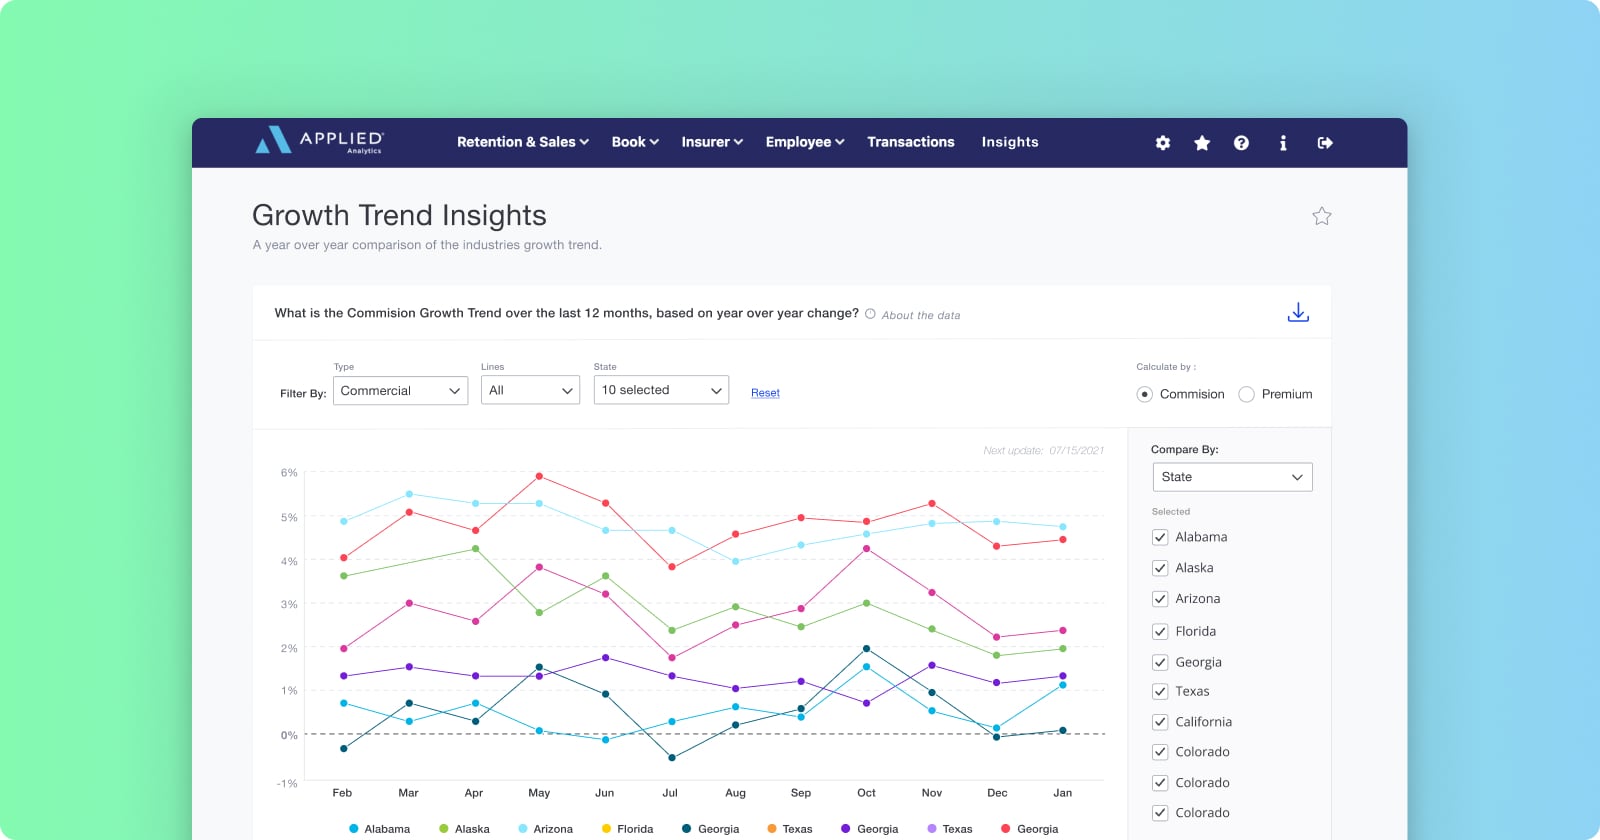The height and width of the screenshot is (840, 1600).
Task: Click the Alaska legend color dot
Action: coord(444,829)
